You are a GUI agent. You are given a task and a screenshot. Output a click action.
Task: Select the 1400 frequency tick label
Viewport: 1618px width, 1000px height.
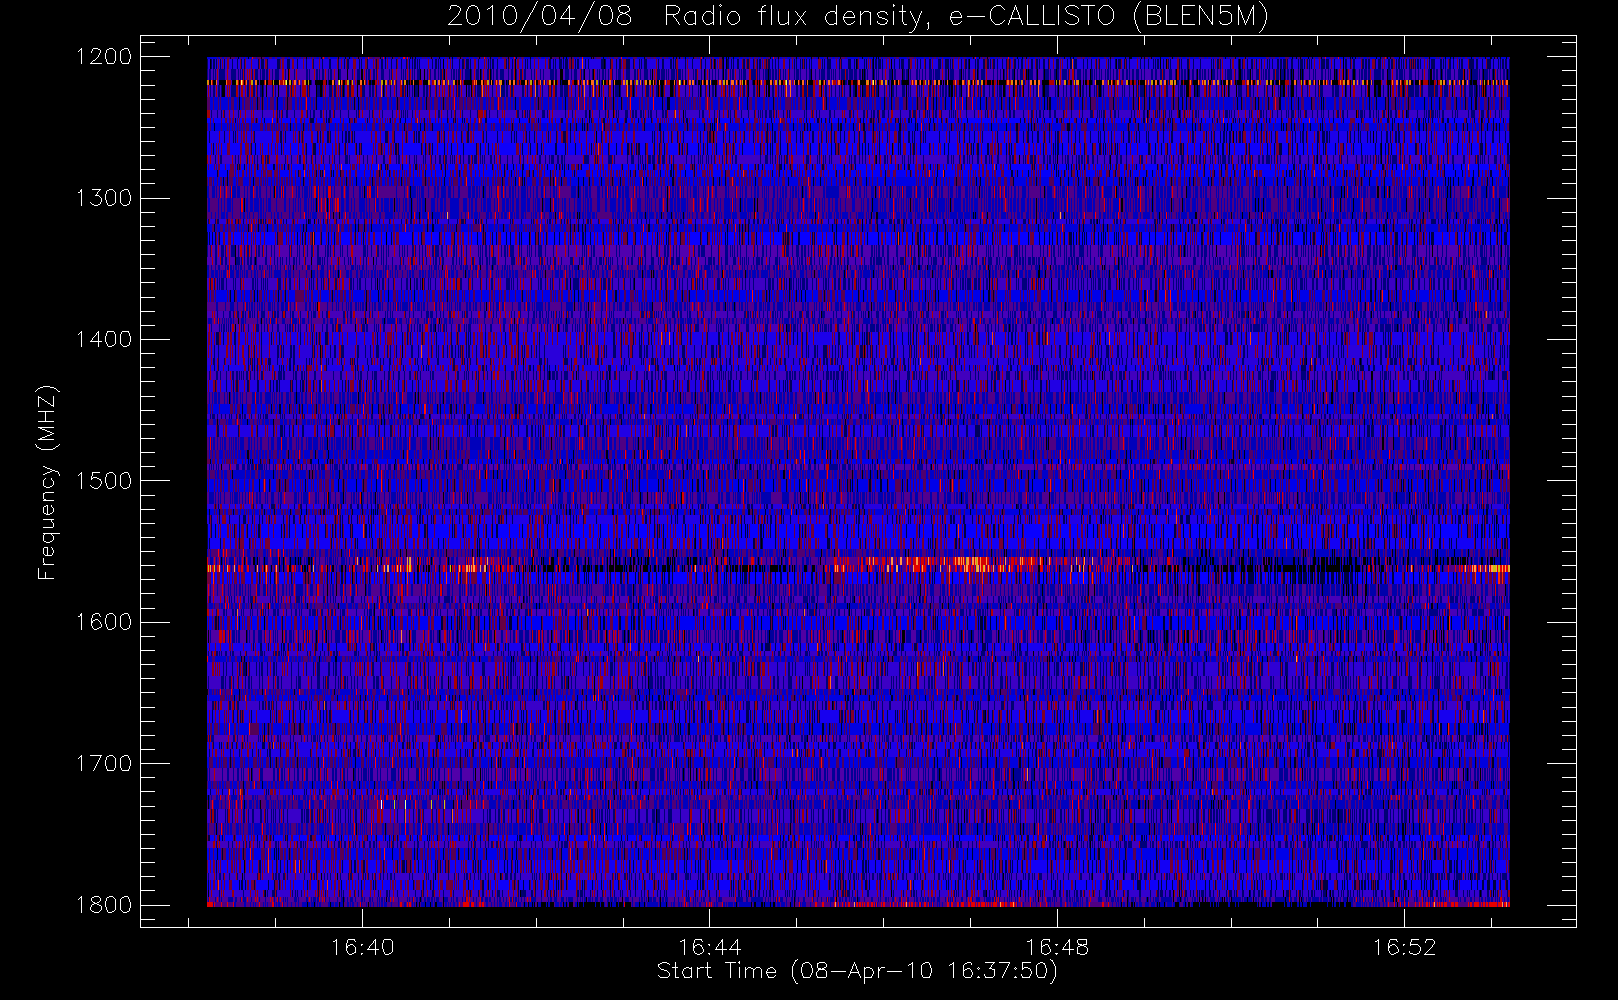(x=104, y=340)
